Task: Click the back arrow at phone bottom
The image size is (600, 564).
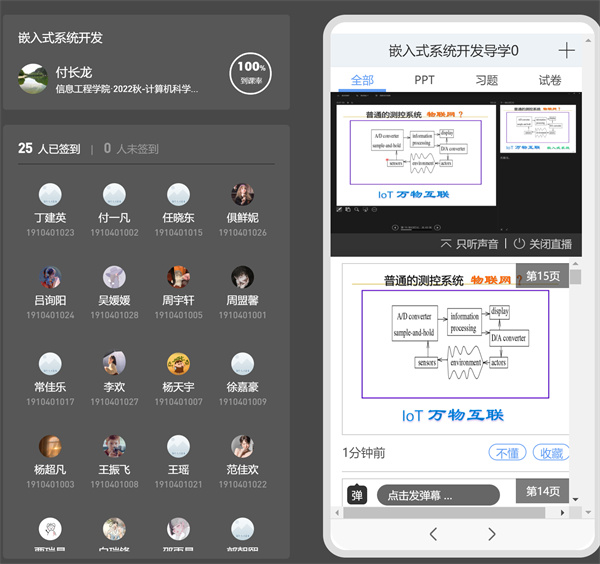Action: pyautogui.click(x=433, y=534)
